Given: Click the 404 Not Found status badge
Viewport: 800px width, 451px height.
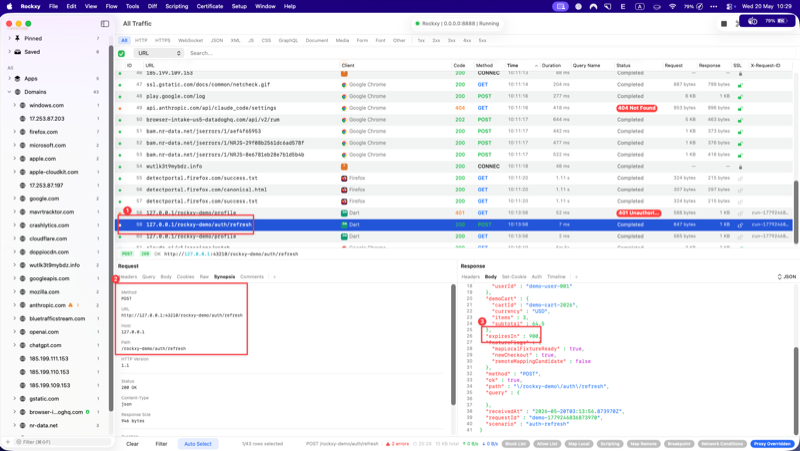Looking at the screenshot, I should click(636, 108).
